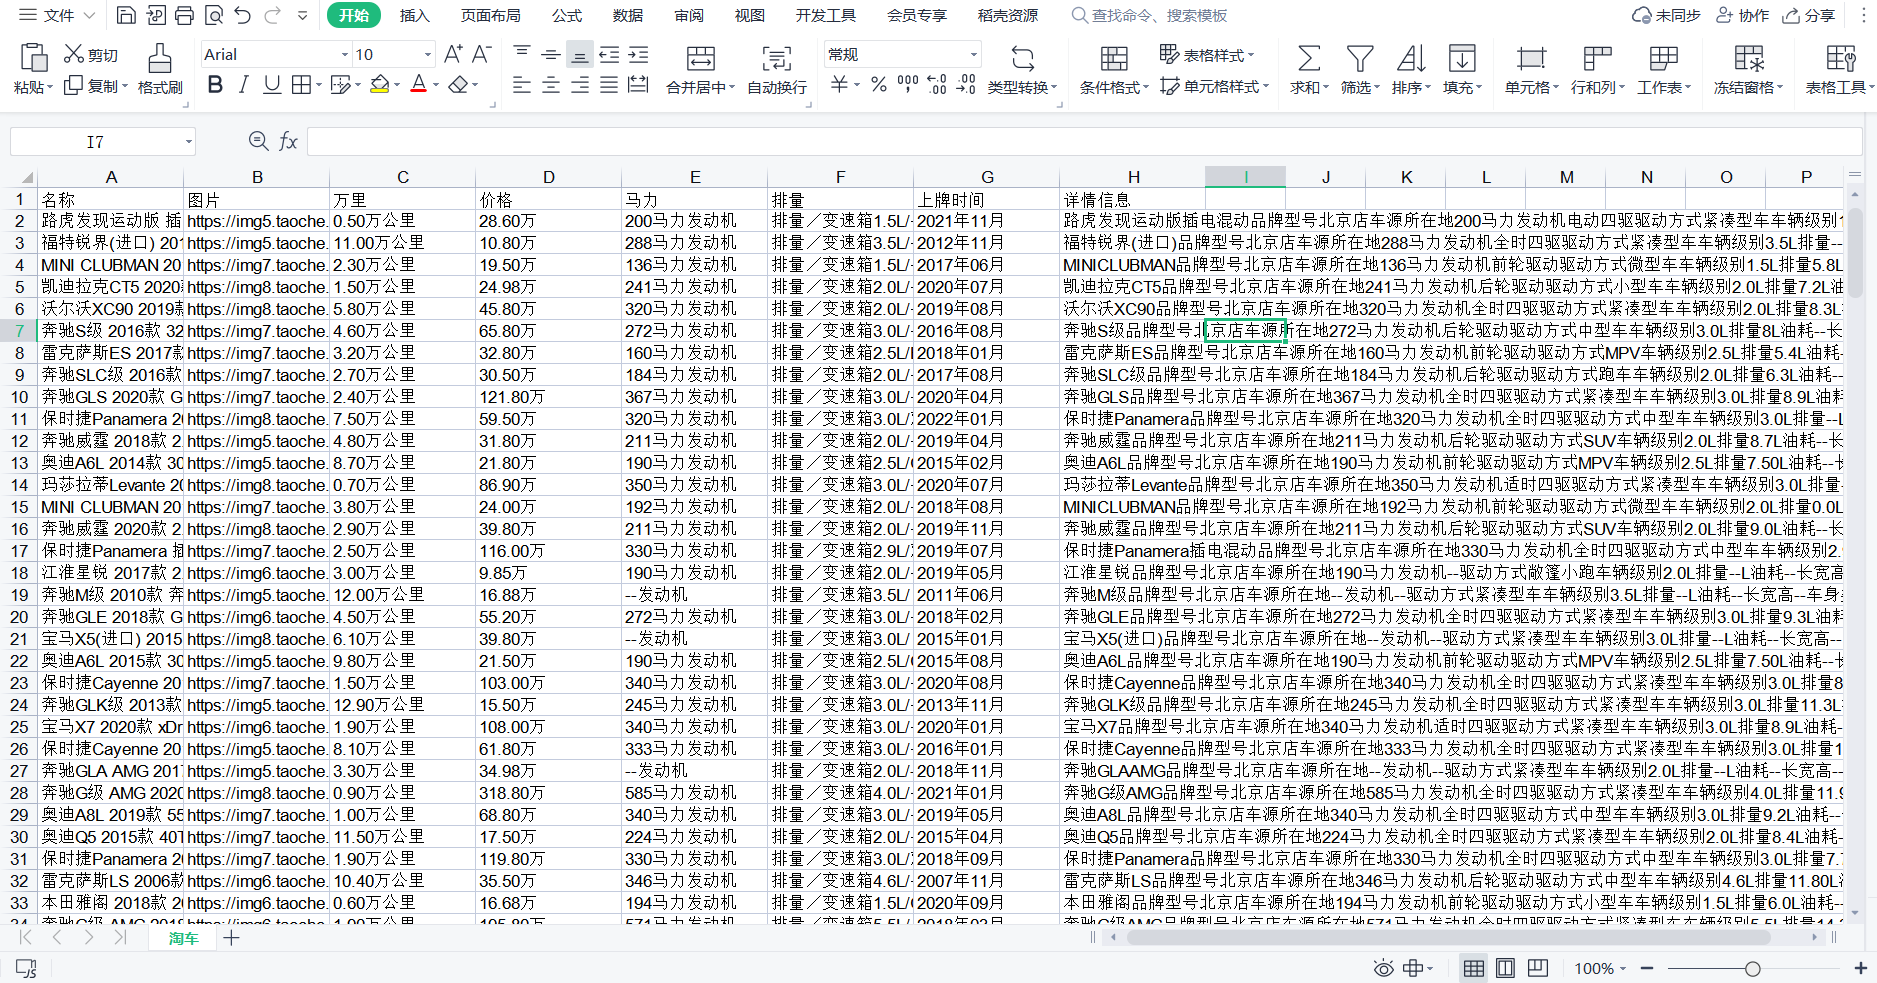Click the Table Tools (表格工具) icon

(x=1840, y=58)
